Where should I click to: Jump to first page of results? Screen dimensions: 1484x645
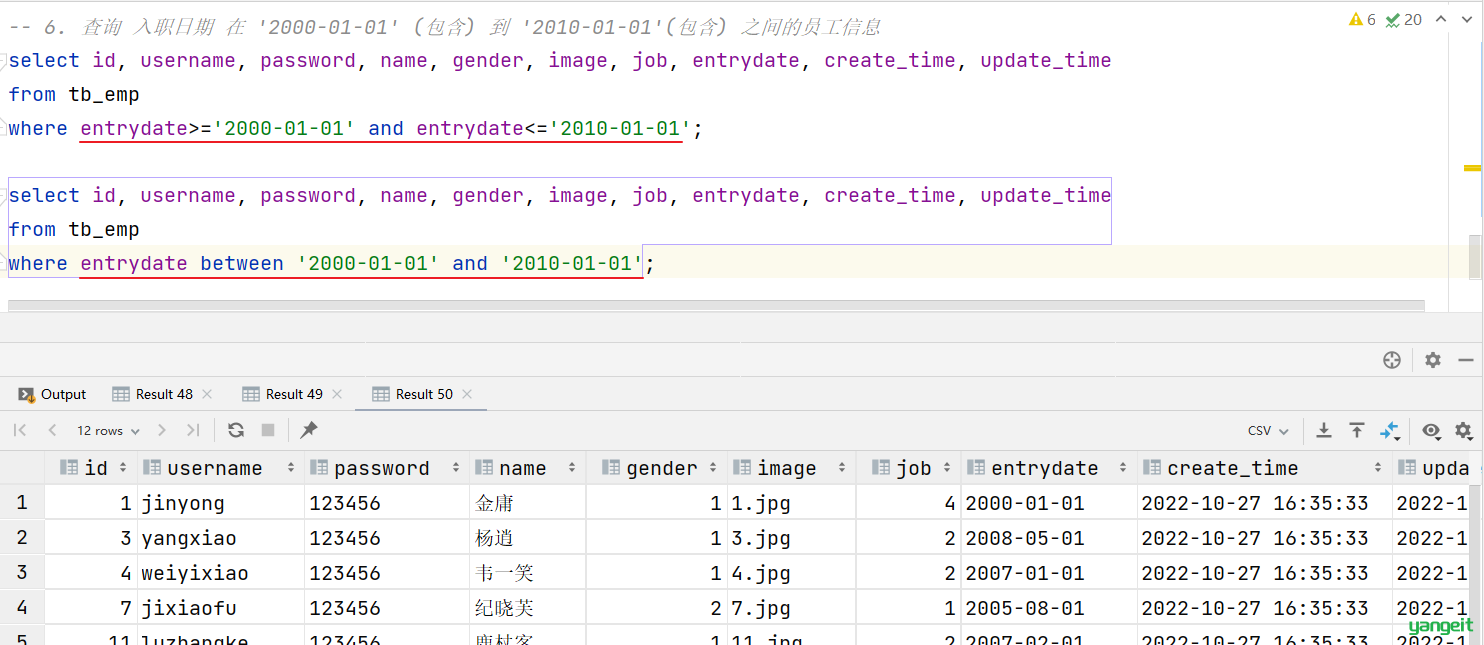tap(20, 430)
